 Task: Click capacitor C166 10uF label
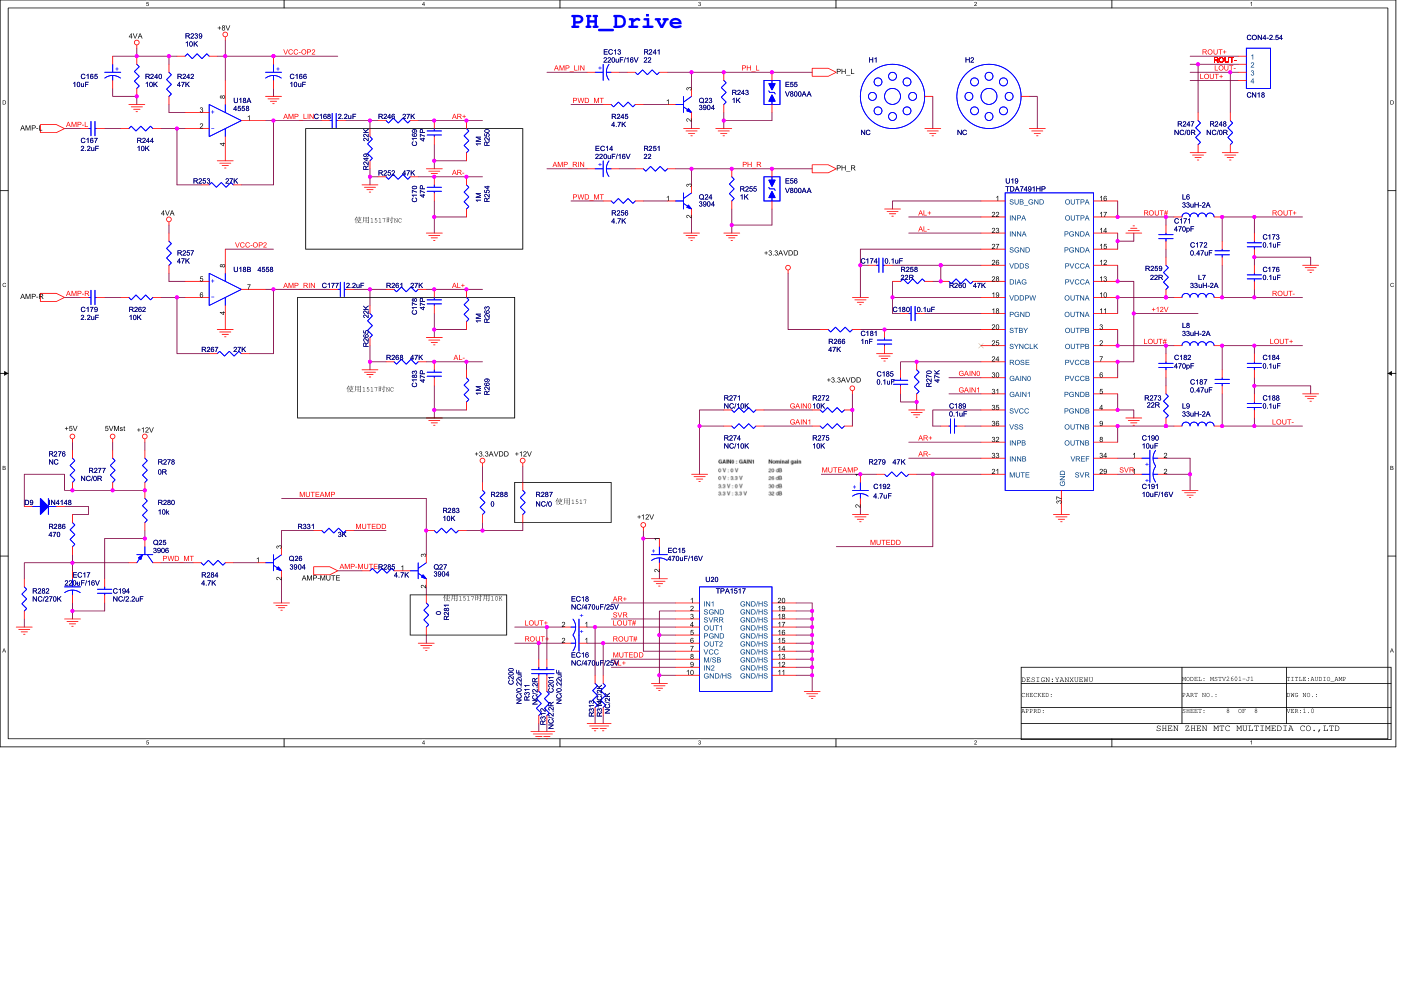pos(298,80)
